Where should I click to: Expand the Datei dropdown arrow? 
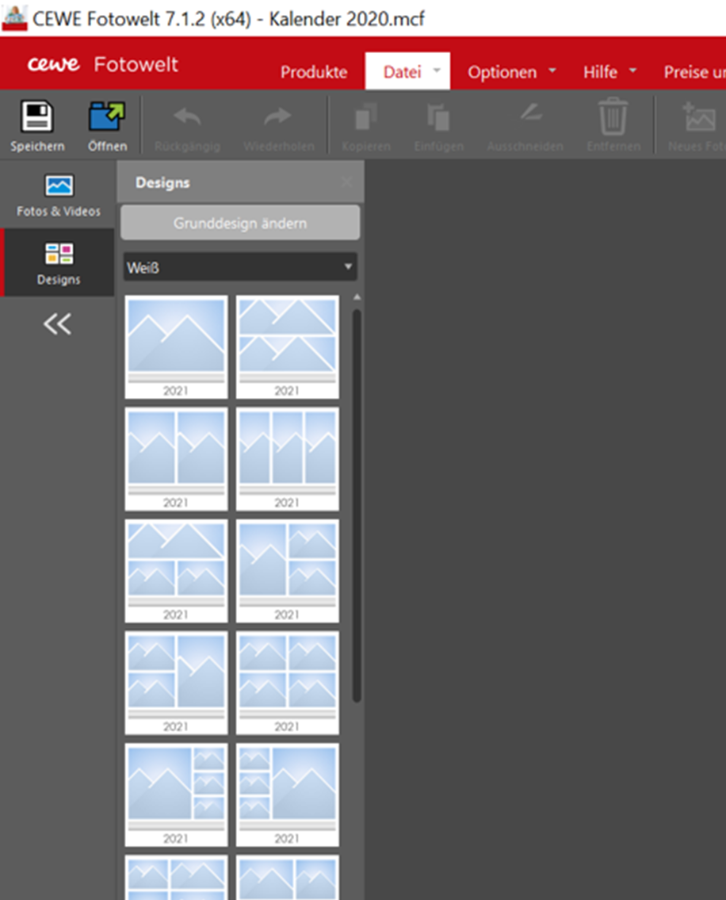click(x=437, y=71)
